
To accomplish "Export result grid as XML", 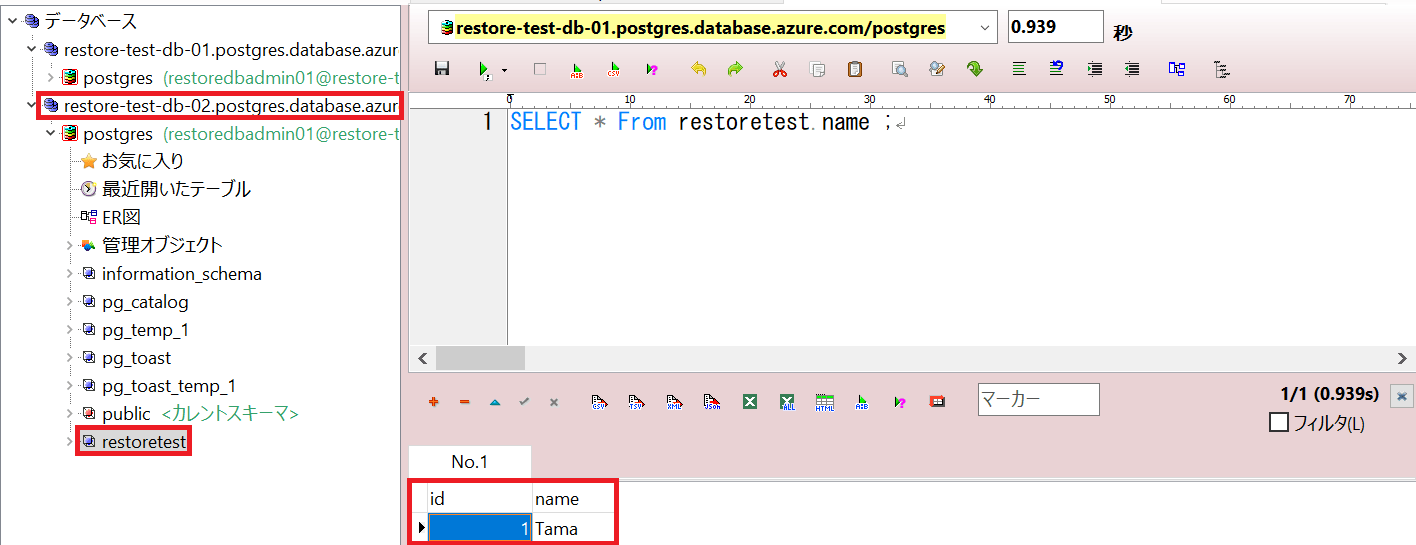I will (674, 401).
